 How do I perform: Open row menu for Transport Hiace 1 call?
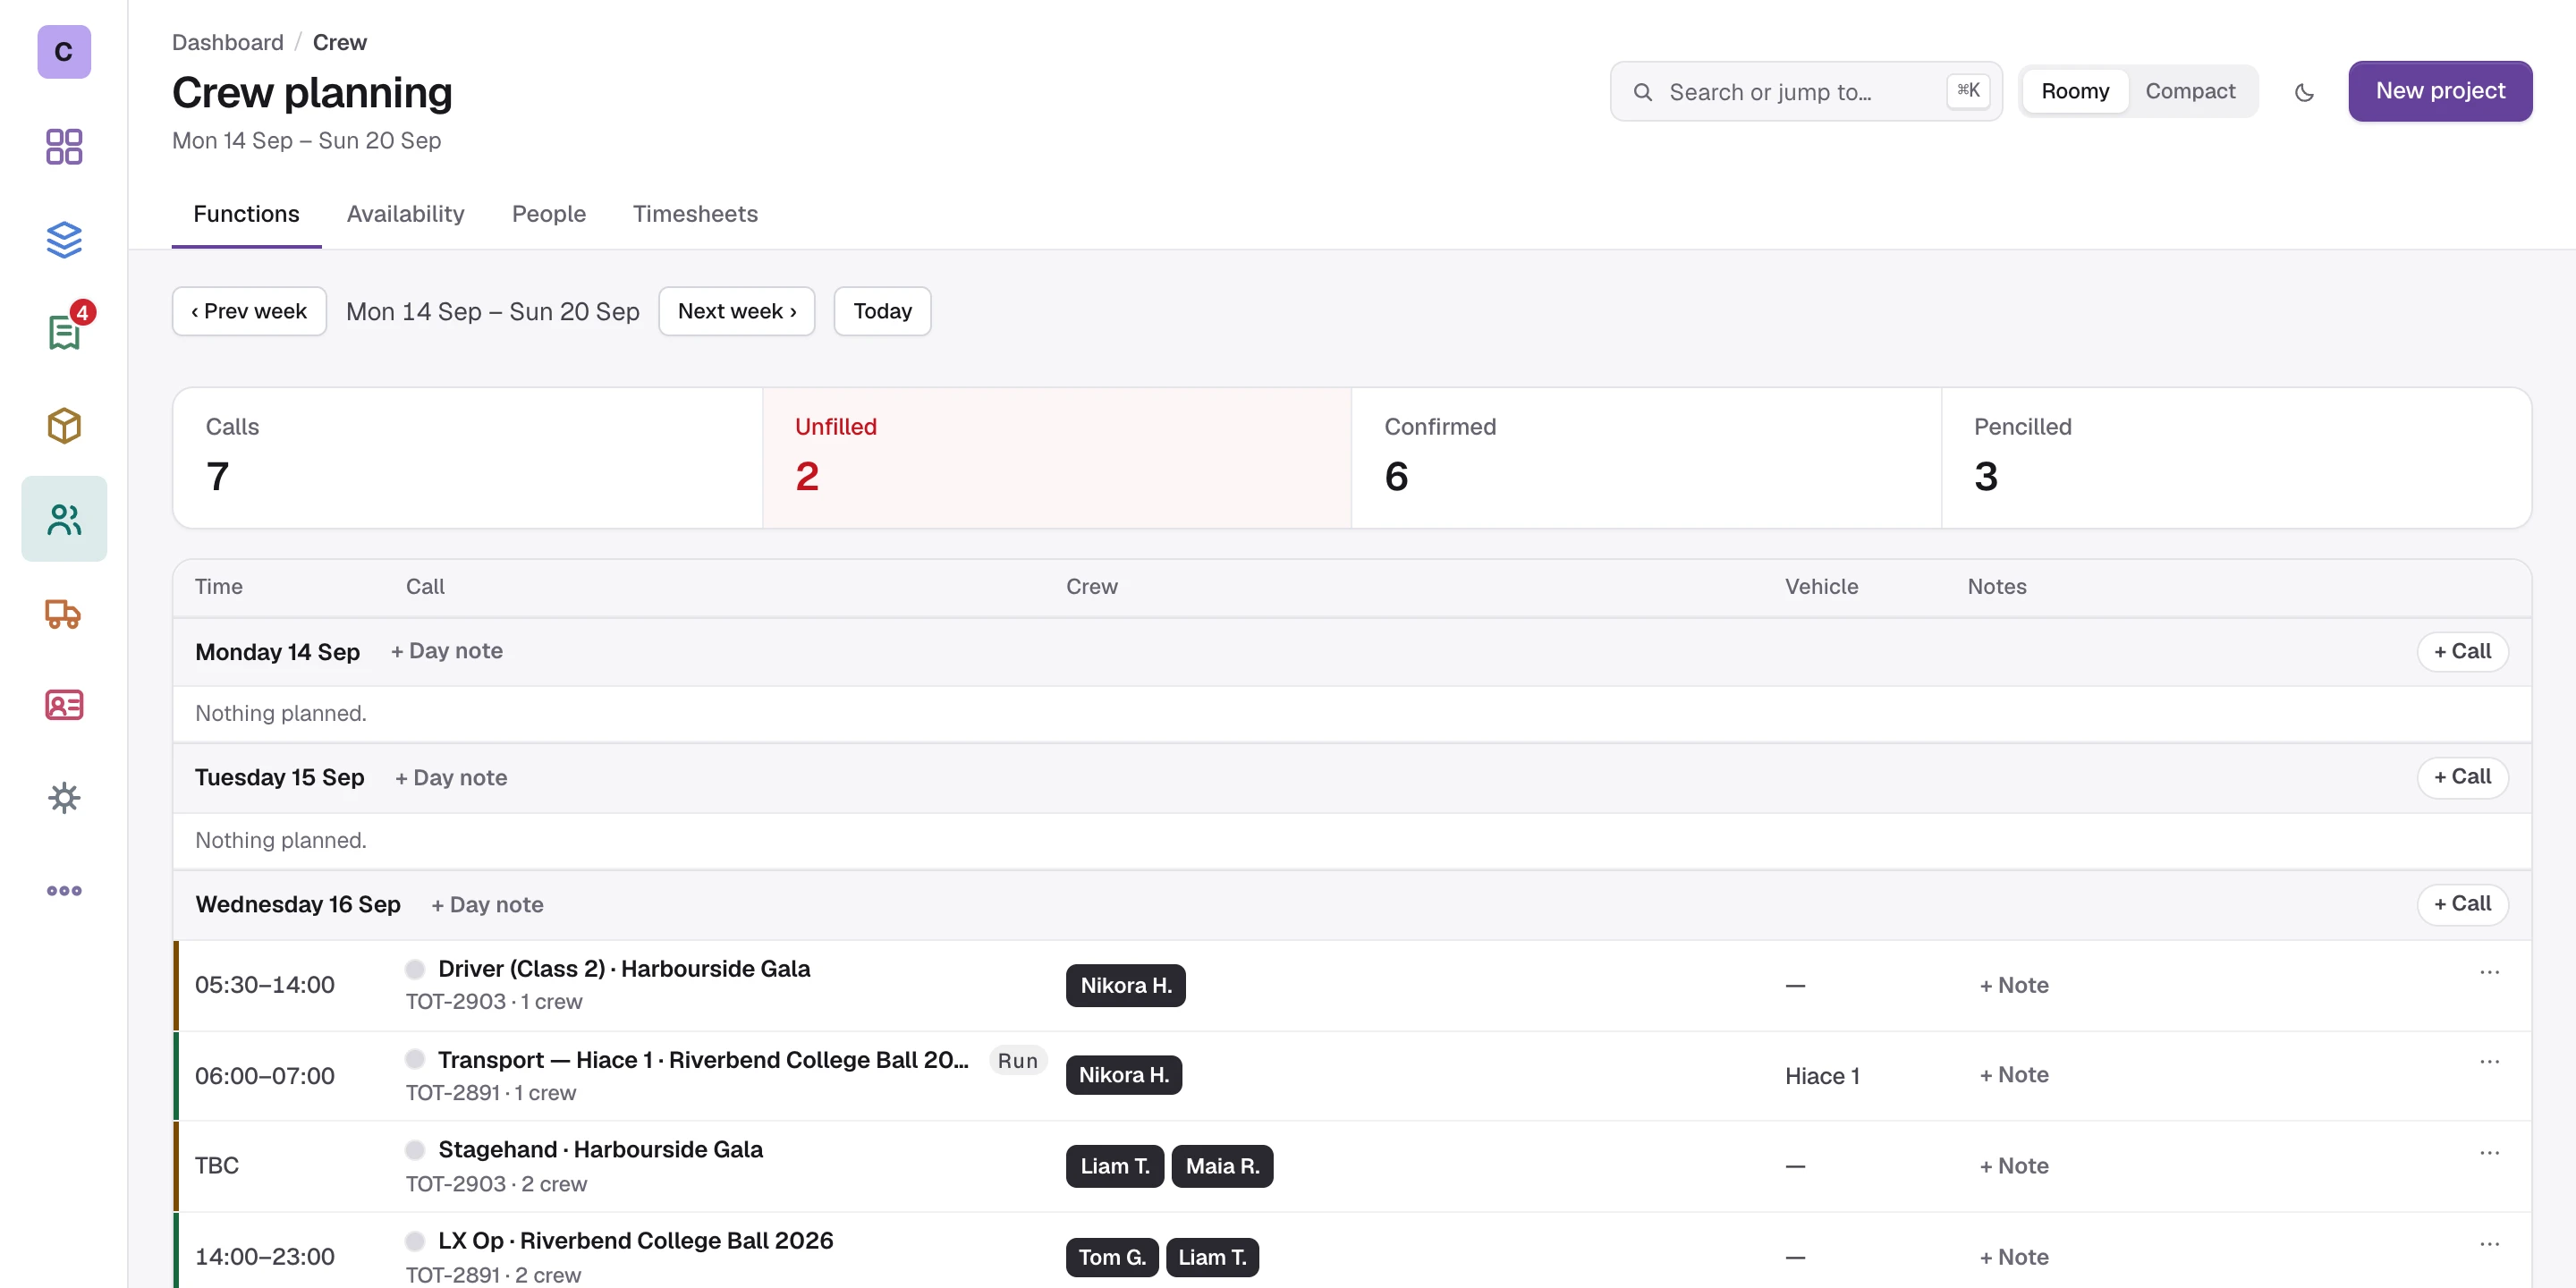tap(2489, 1062)
